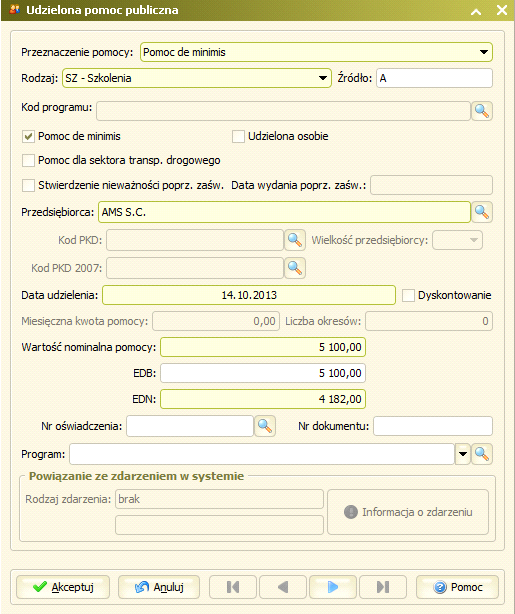Click the application icon in title bar
Viewport: 515px width, 614px height.
click(14, 9)
